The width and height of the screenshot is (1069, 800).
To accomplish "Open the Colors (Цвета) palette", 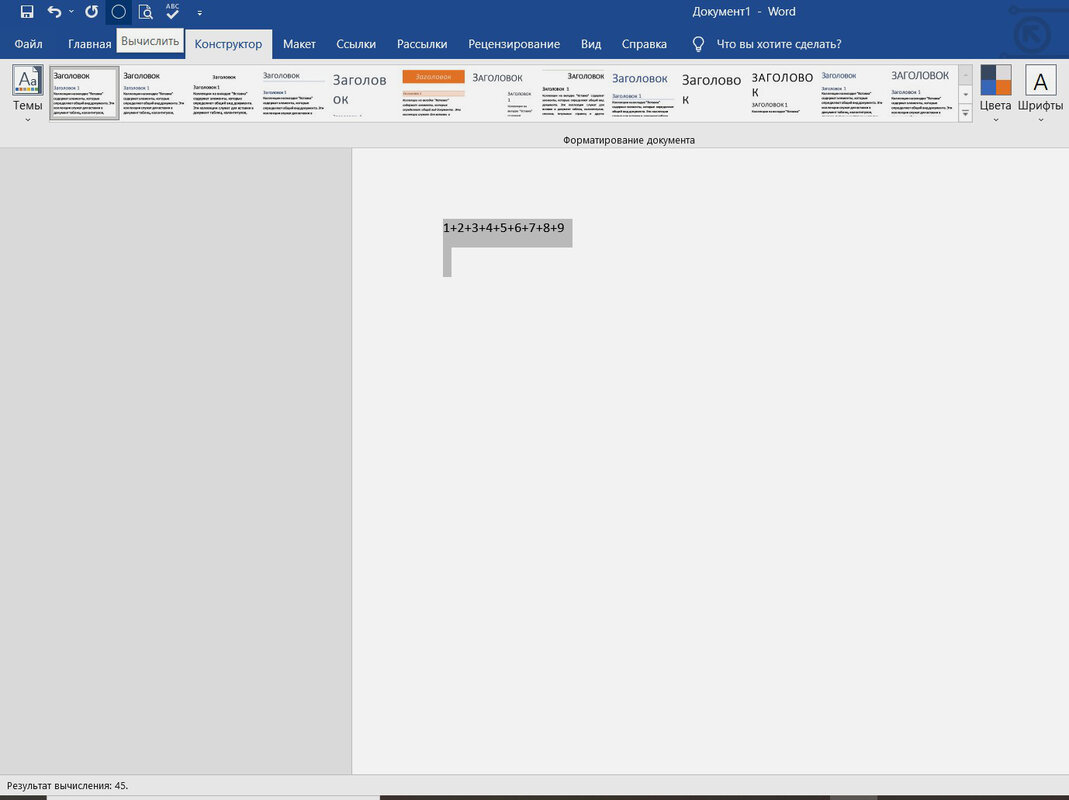I will coord(995,92).
